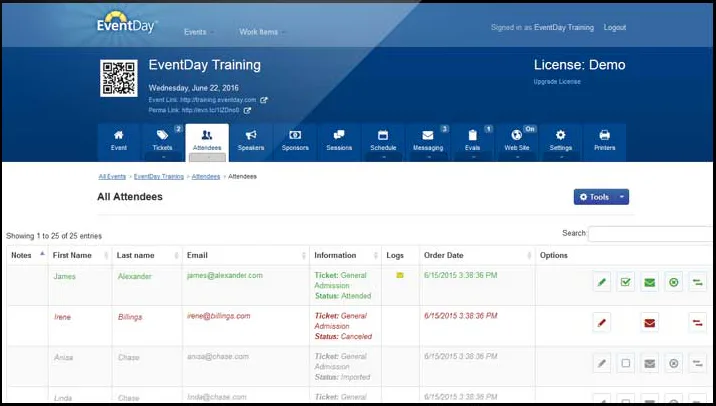716x406 pixels.
Task: Sort by Last name column
Action: tap(147, 255)
